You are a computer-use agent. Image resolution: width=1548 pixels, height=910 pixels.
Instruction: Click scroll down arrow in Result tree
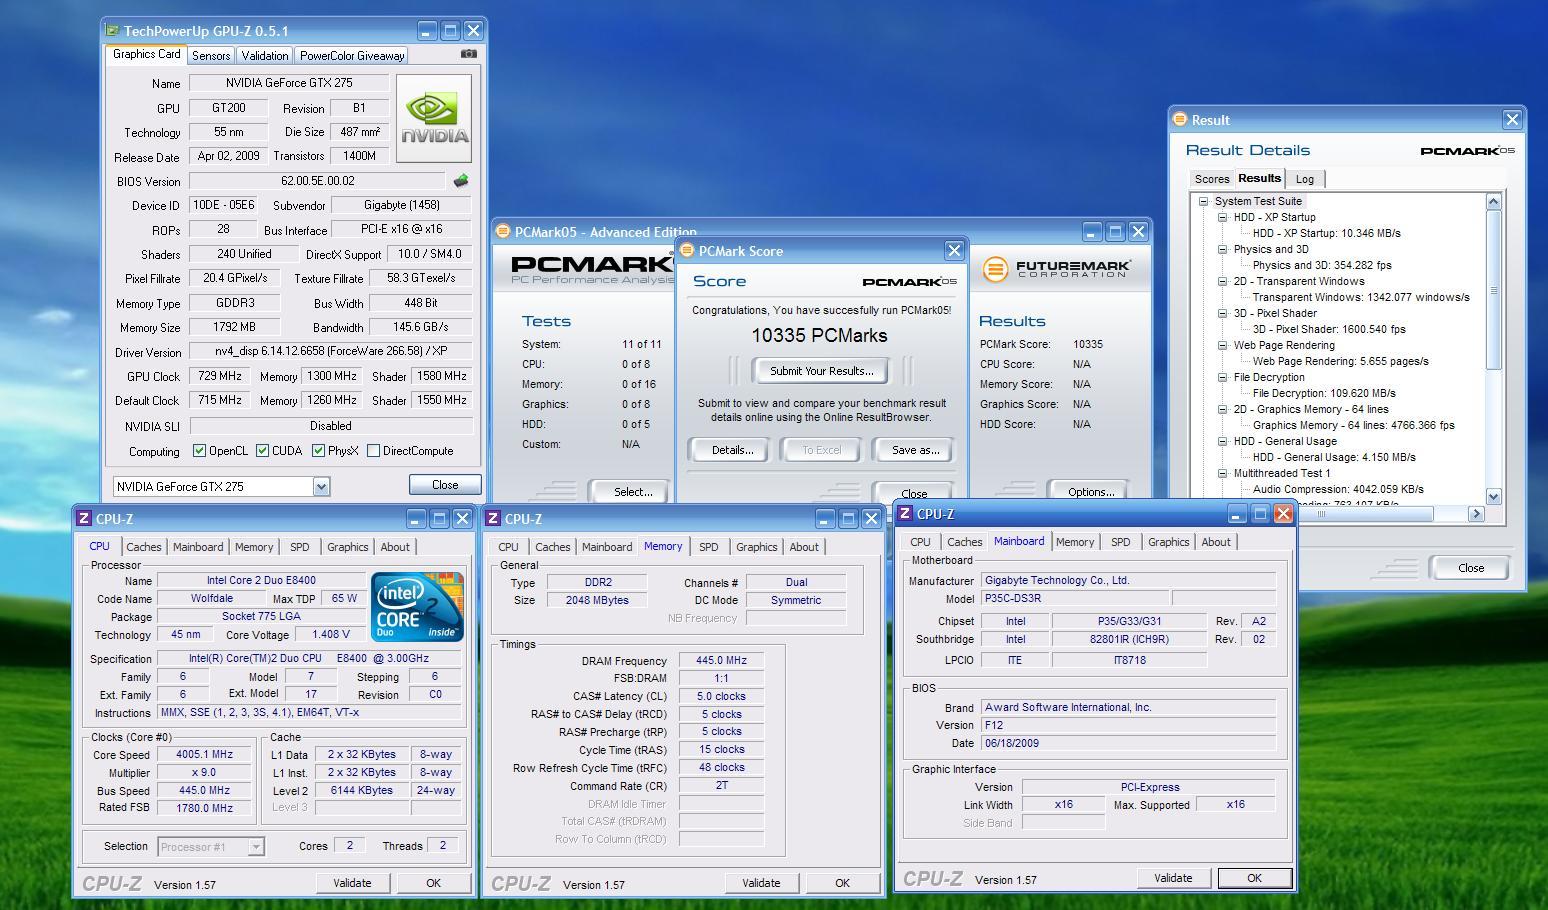point(1493,496)
